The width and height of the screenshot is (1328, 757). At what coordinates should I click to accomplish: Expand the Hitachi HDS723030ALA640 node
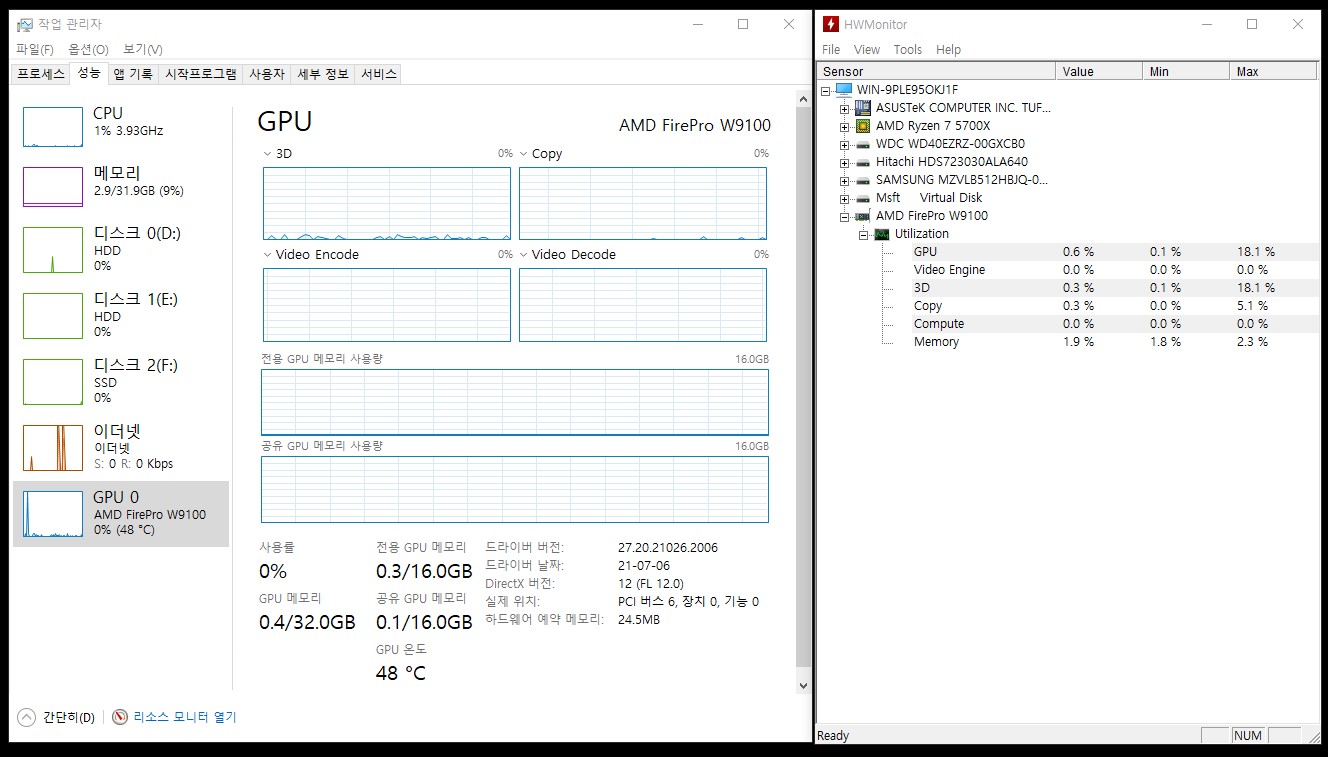click(844, 162)
